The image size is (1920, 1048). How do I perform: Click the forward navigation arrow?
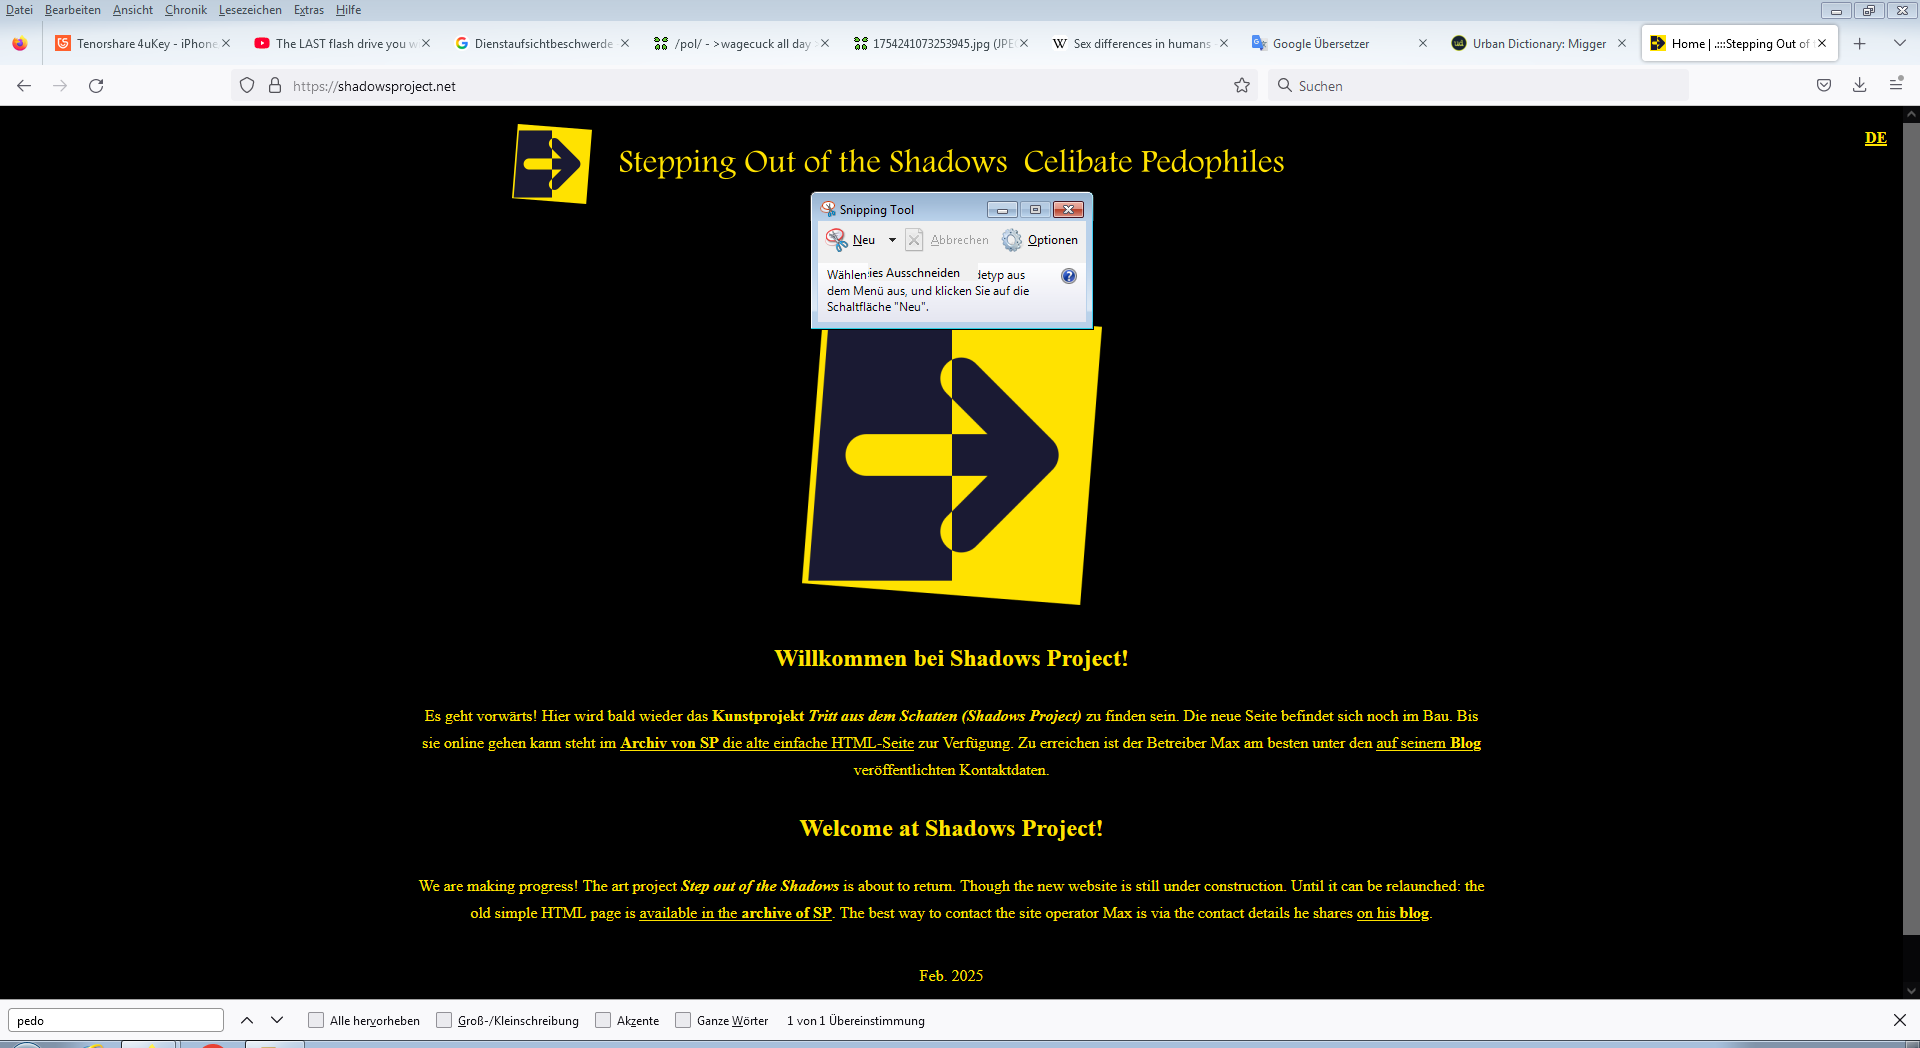(x=60, y=86)
